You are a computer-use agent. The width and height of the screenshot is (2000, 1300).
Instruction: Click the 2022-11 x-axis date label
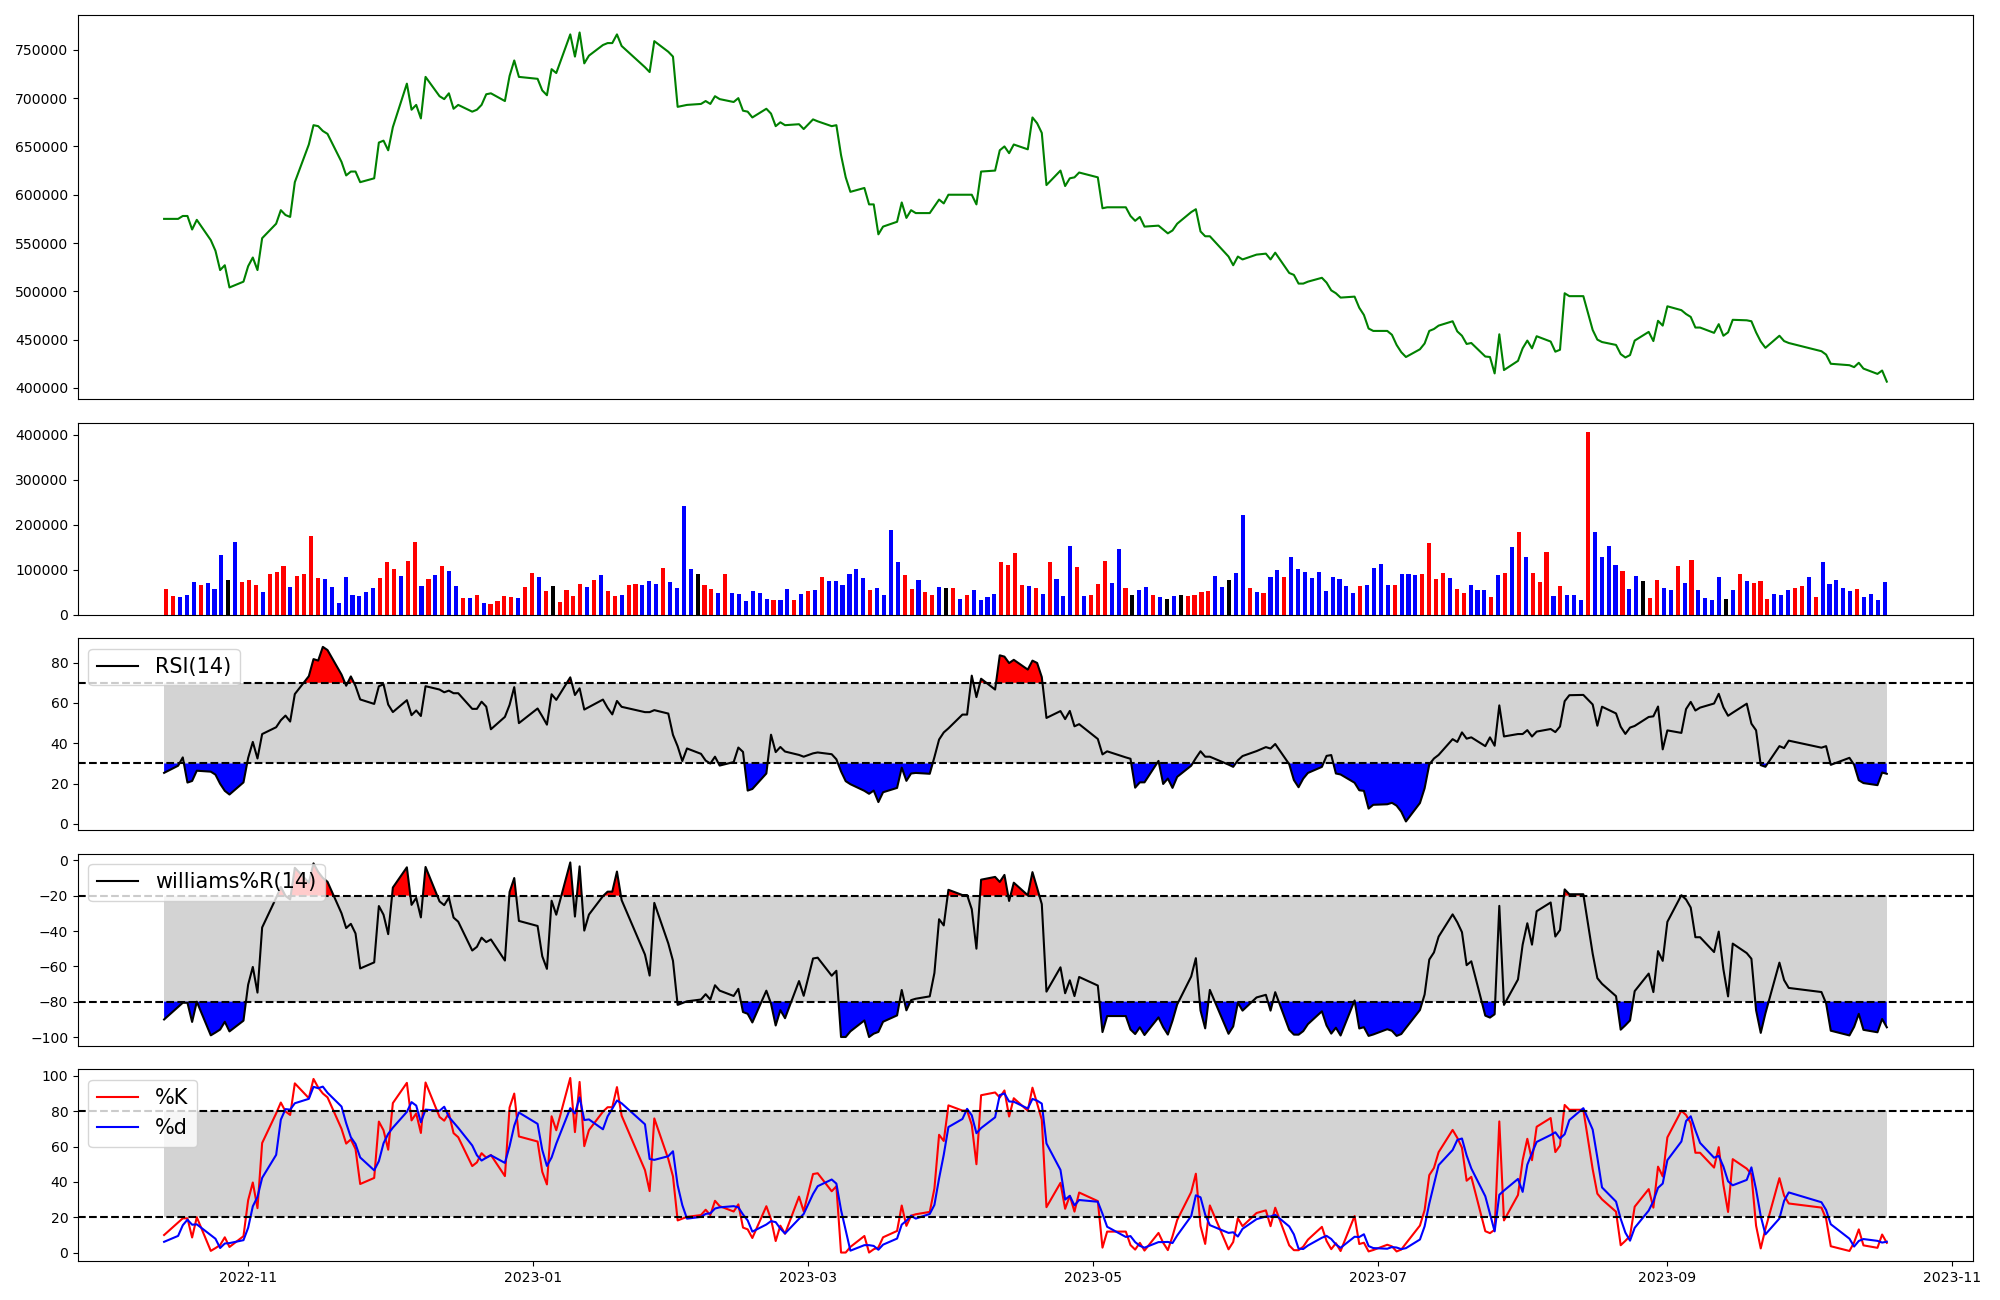tap(248, 1276)
